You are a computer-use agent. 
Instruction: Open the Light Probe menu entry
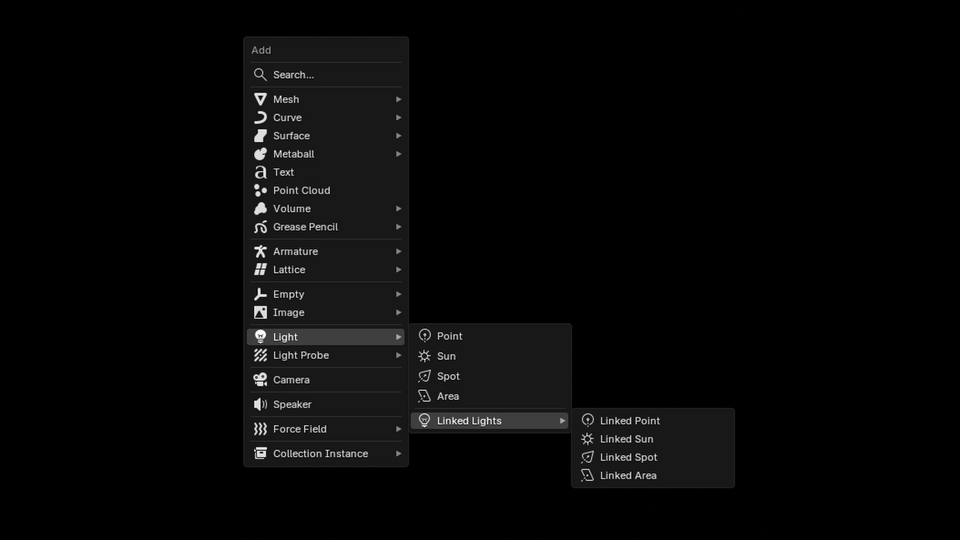click(x=301, y=355)
